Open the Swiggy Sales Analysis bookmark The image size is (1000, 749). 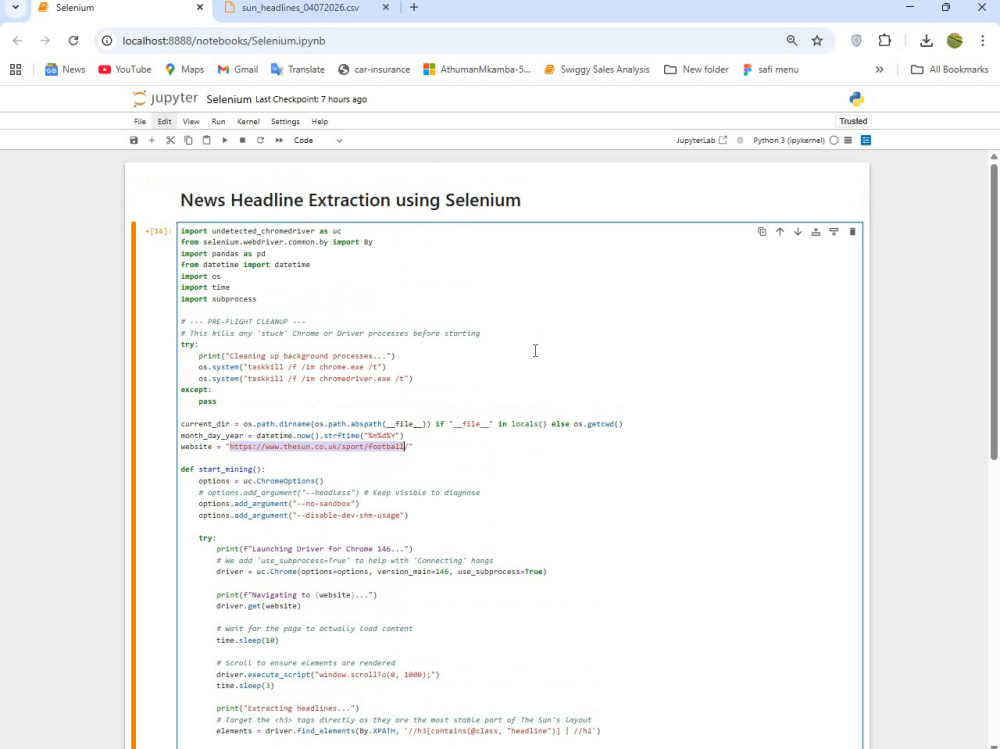[x=596, y=70]
